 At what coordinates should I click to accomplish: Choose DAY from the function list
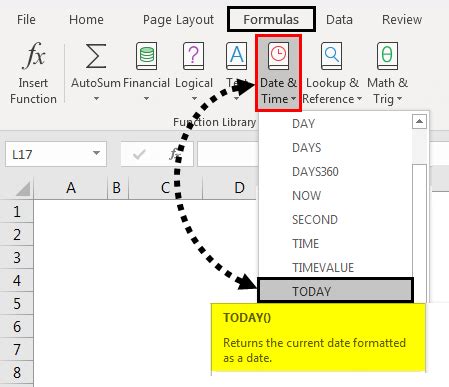[335, 124]
